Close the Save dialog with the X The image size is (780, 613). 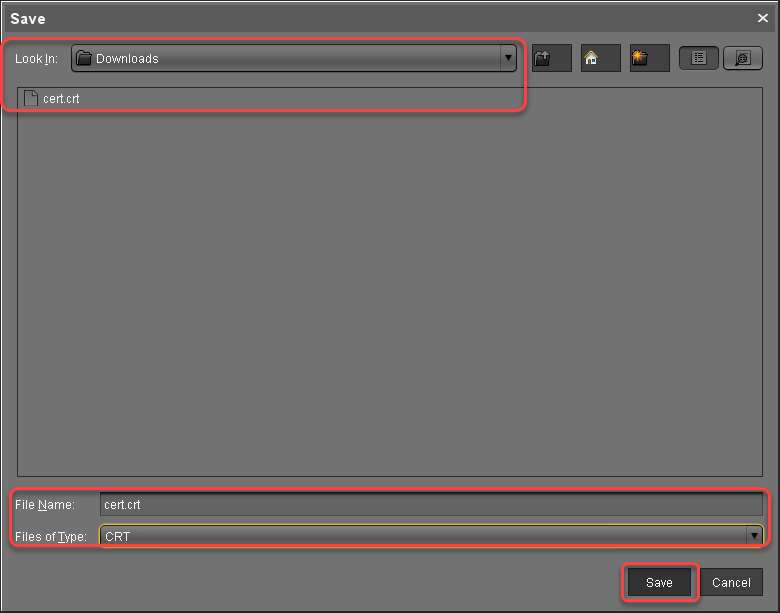pyautogui.click(x=763, y=18)
